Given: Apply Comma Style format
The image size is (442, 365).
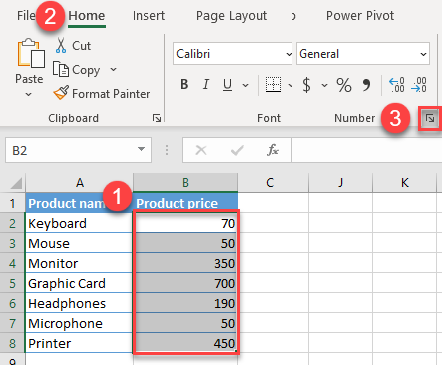Looking at the screenshot, I should click(366, 85).
